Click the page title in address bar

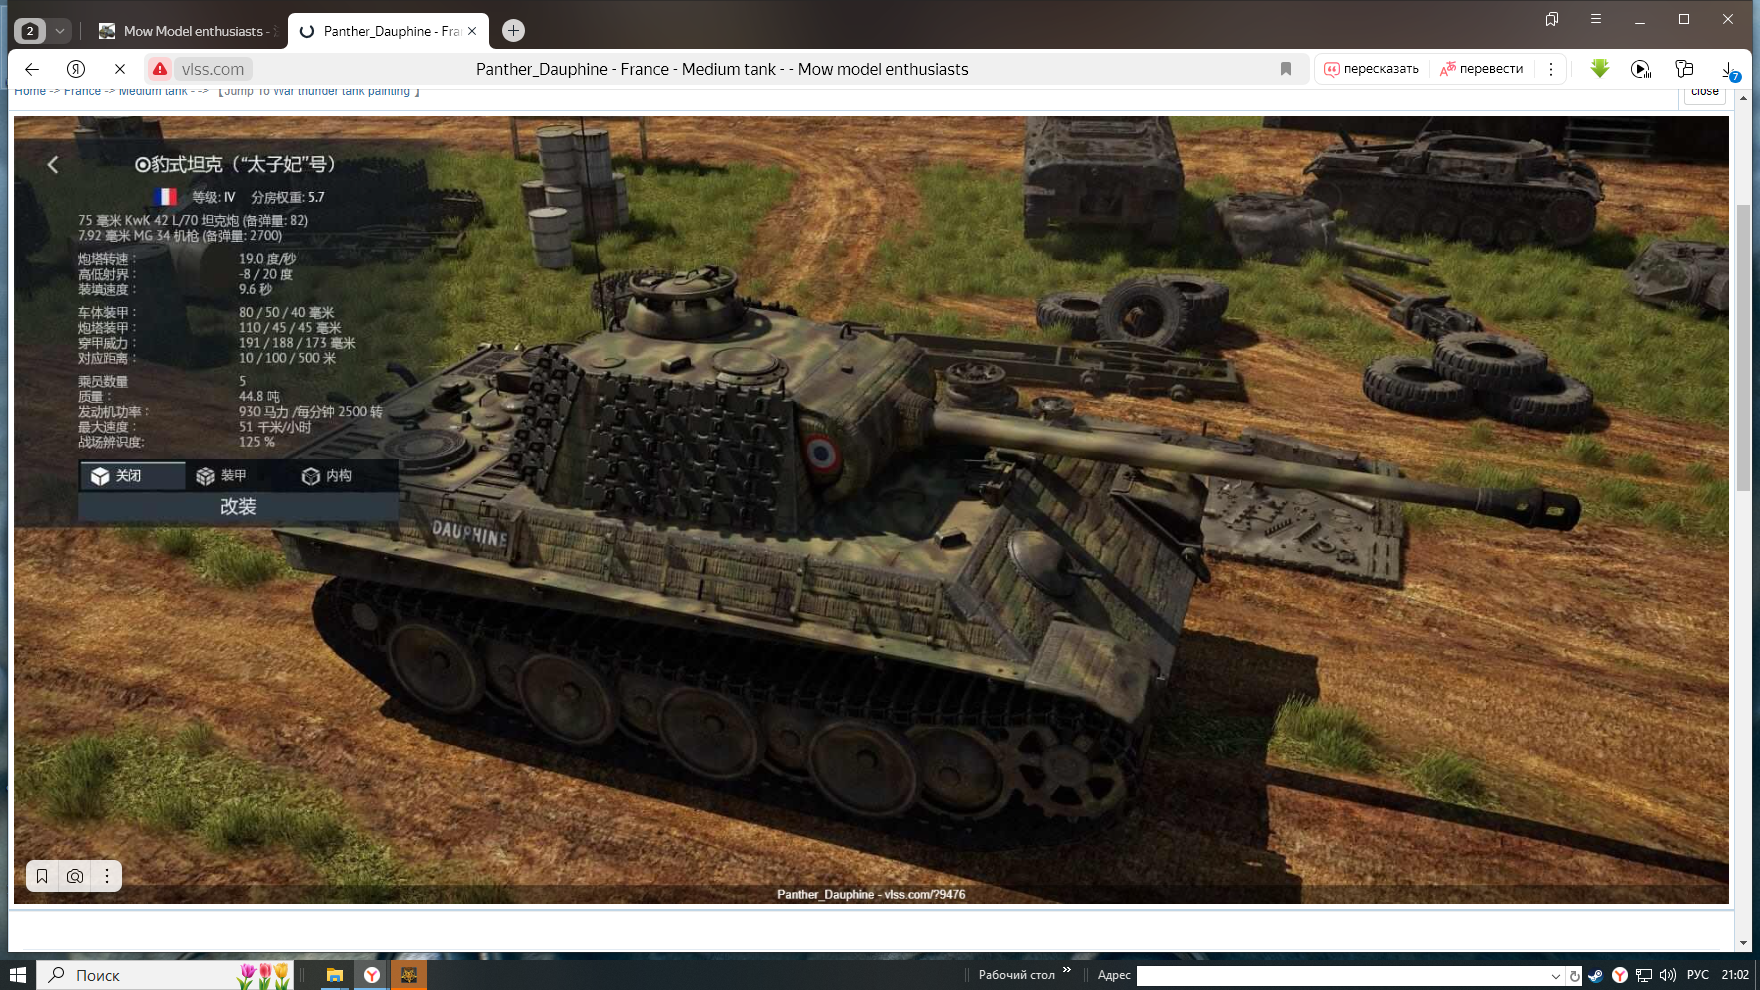point(722,69)
